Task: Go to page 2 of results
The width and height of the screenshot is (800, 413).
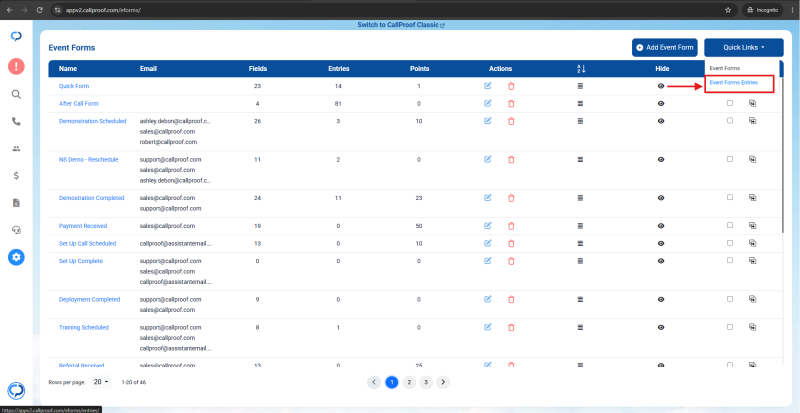Action: 409,382
